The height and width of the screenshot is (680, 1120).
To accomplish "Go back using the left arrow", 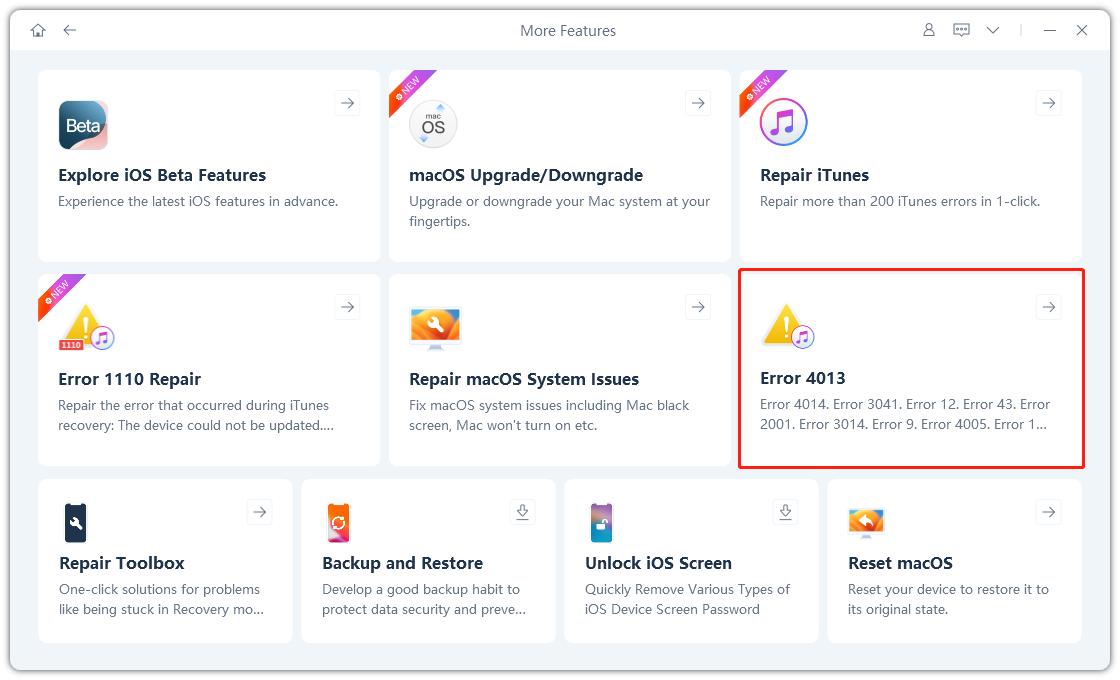I will point(70,30).
